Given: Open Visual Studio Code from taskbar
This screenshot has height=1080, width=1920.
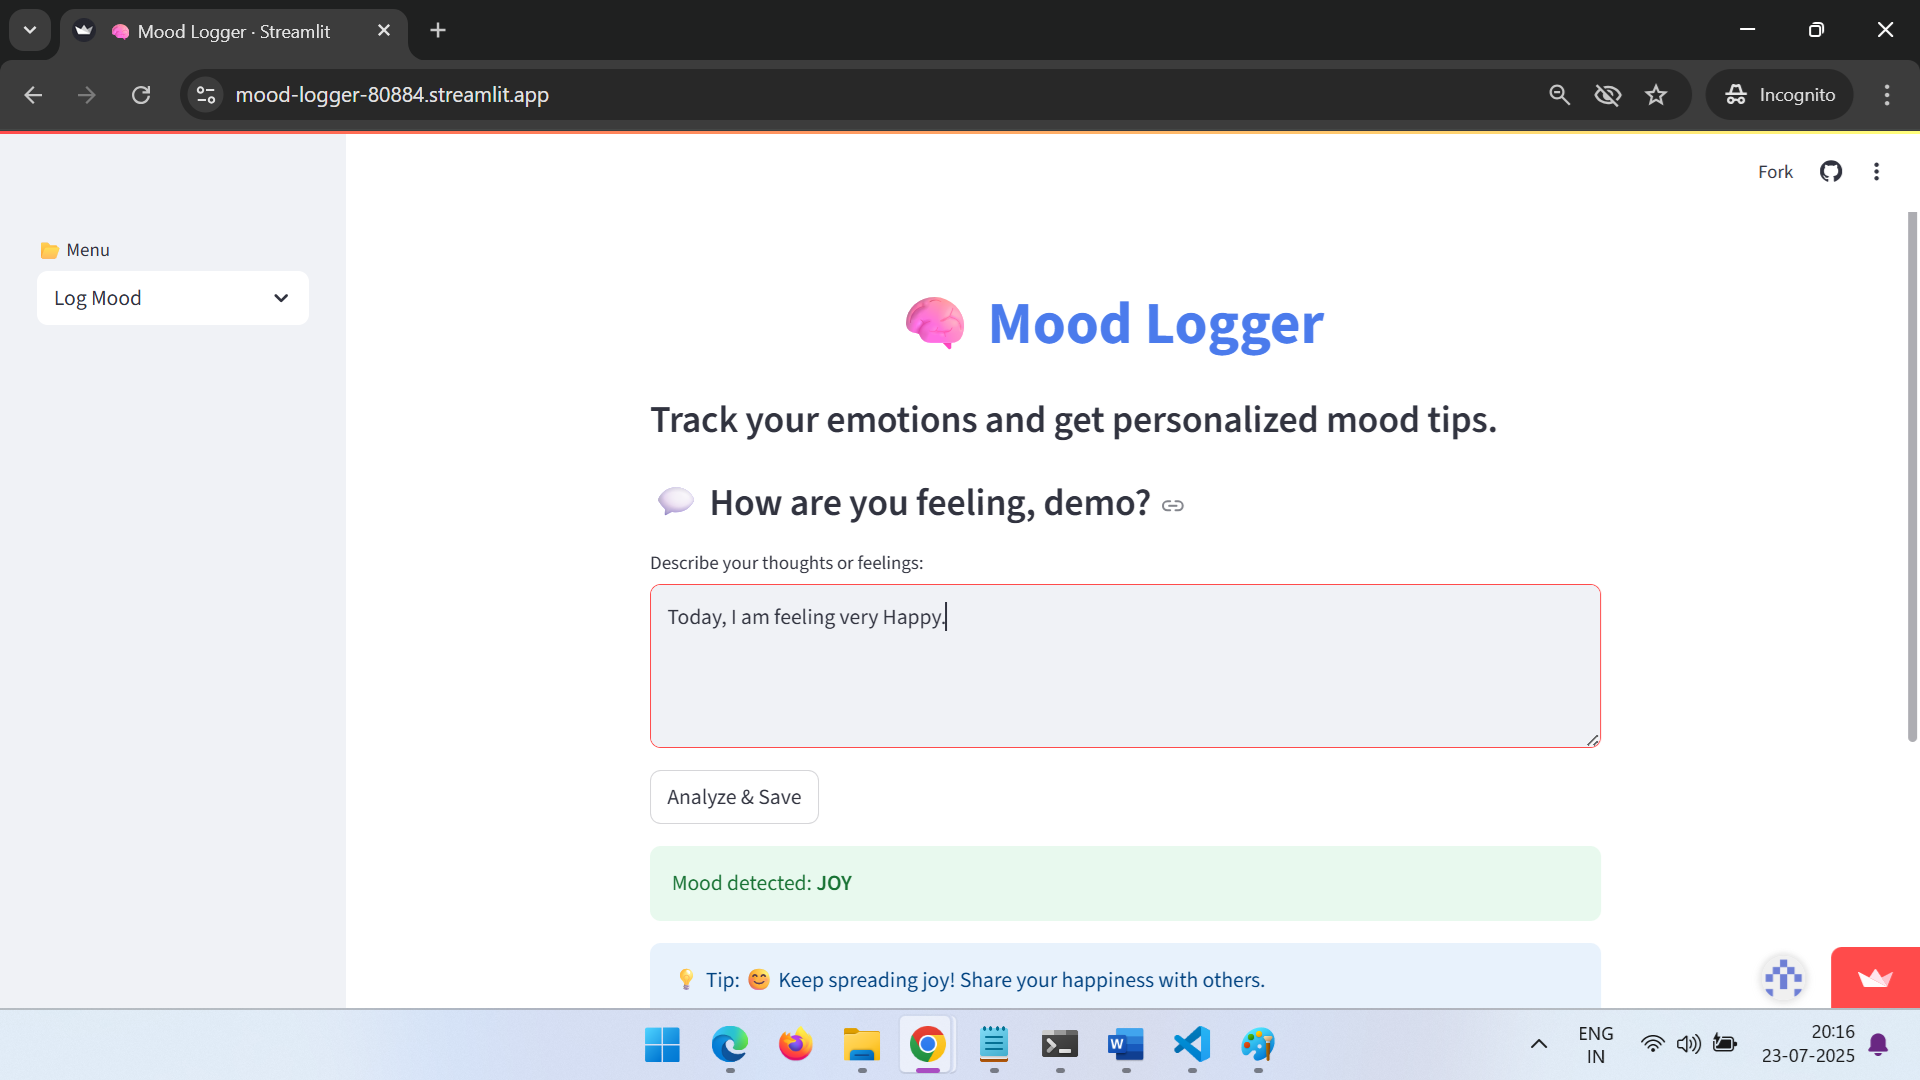Looking at the screenshot, I should (1192, 1045).
